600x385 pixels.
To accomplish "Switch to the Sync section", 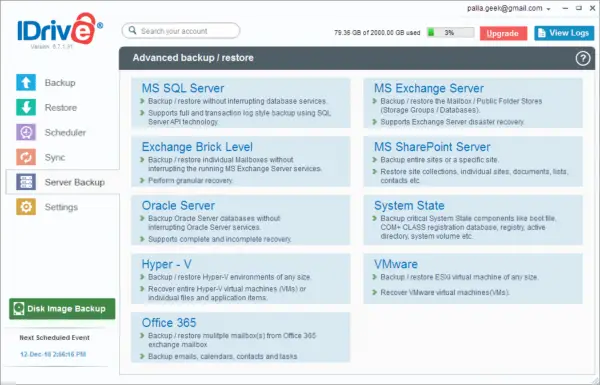I will tap(55, 157).
